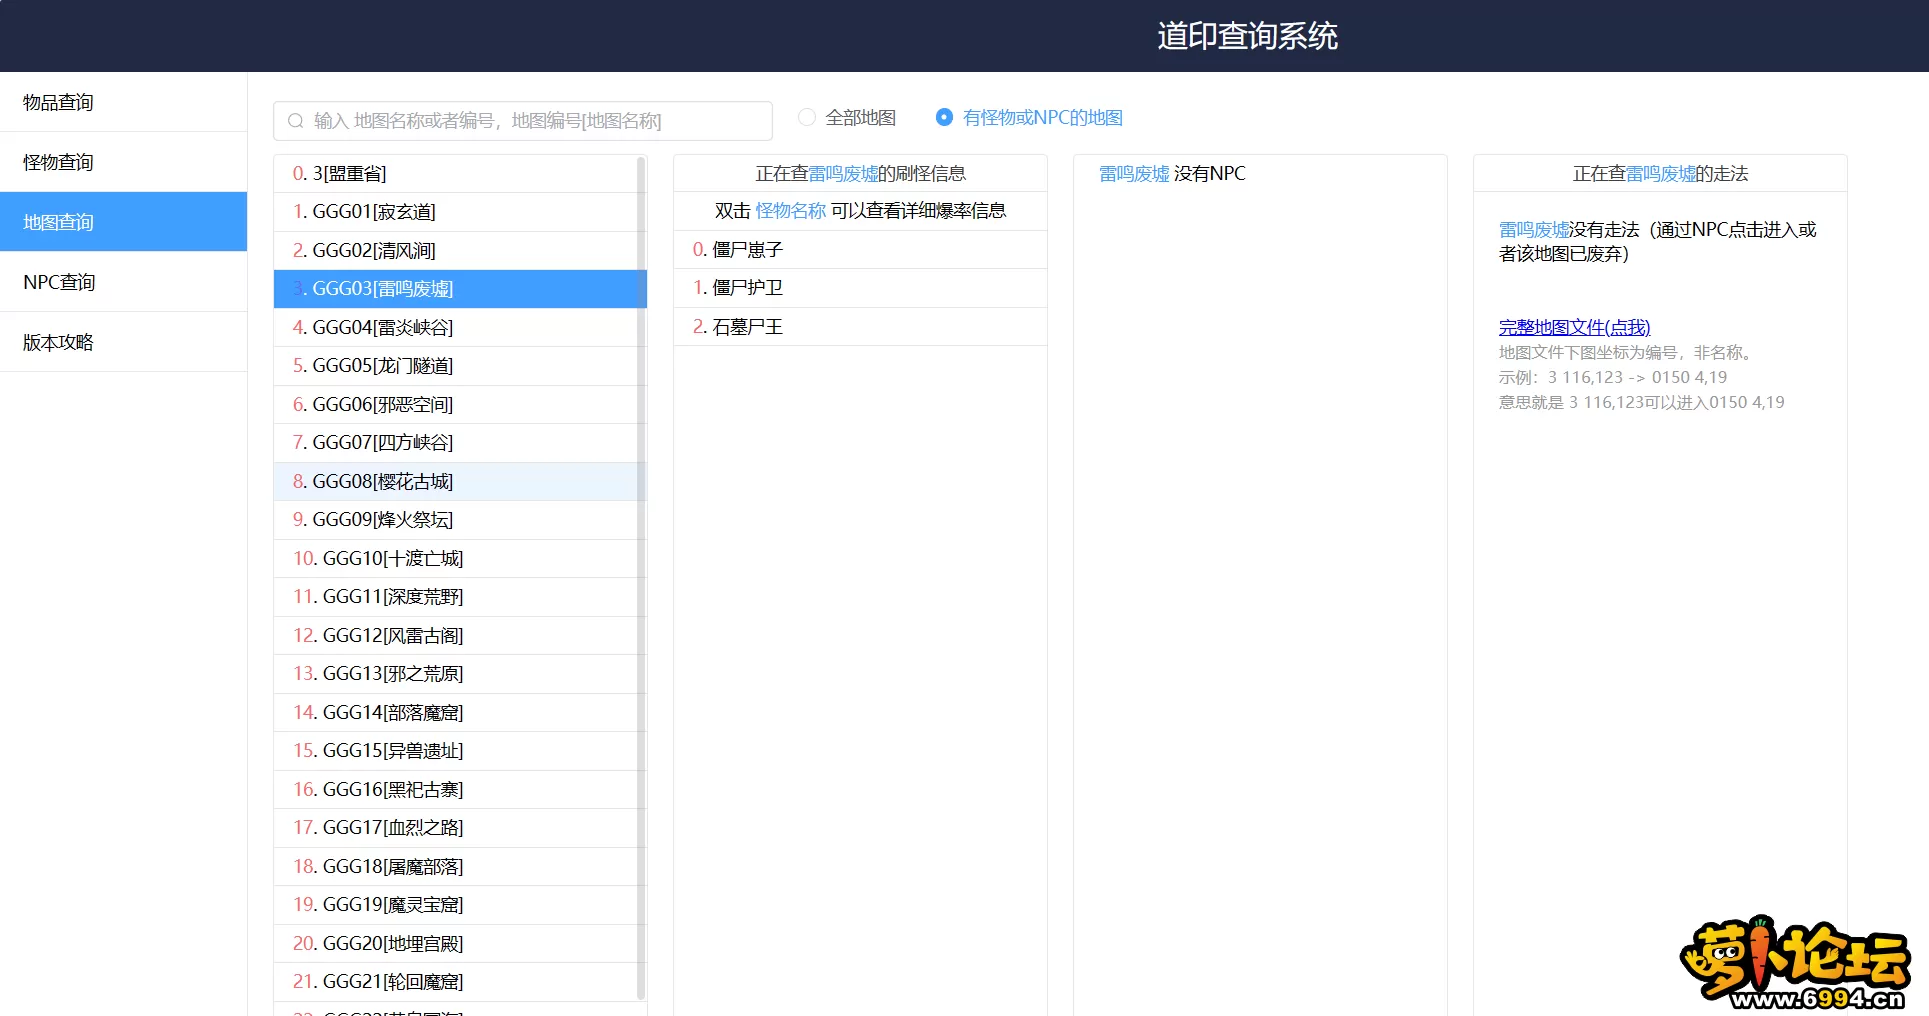
Task: Click 雷鸣废墟 link in the 走法 header
Action: [x=1661, y=174]
